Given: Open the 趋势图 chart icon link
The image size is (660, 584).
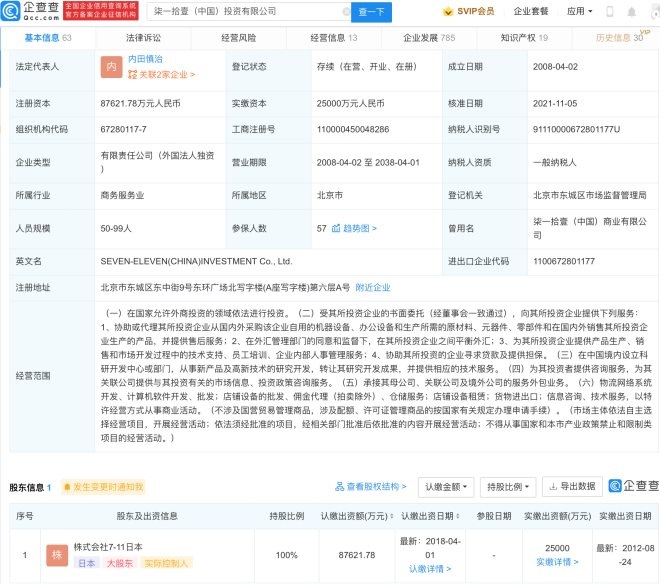Looking at the screenshot, I should pyautogui.click(x=356, y=228).
